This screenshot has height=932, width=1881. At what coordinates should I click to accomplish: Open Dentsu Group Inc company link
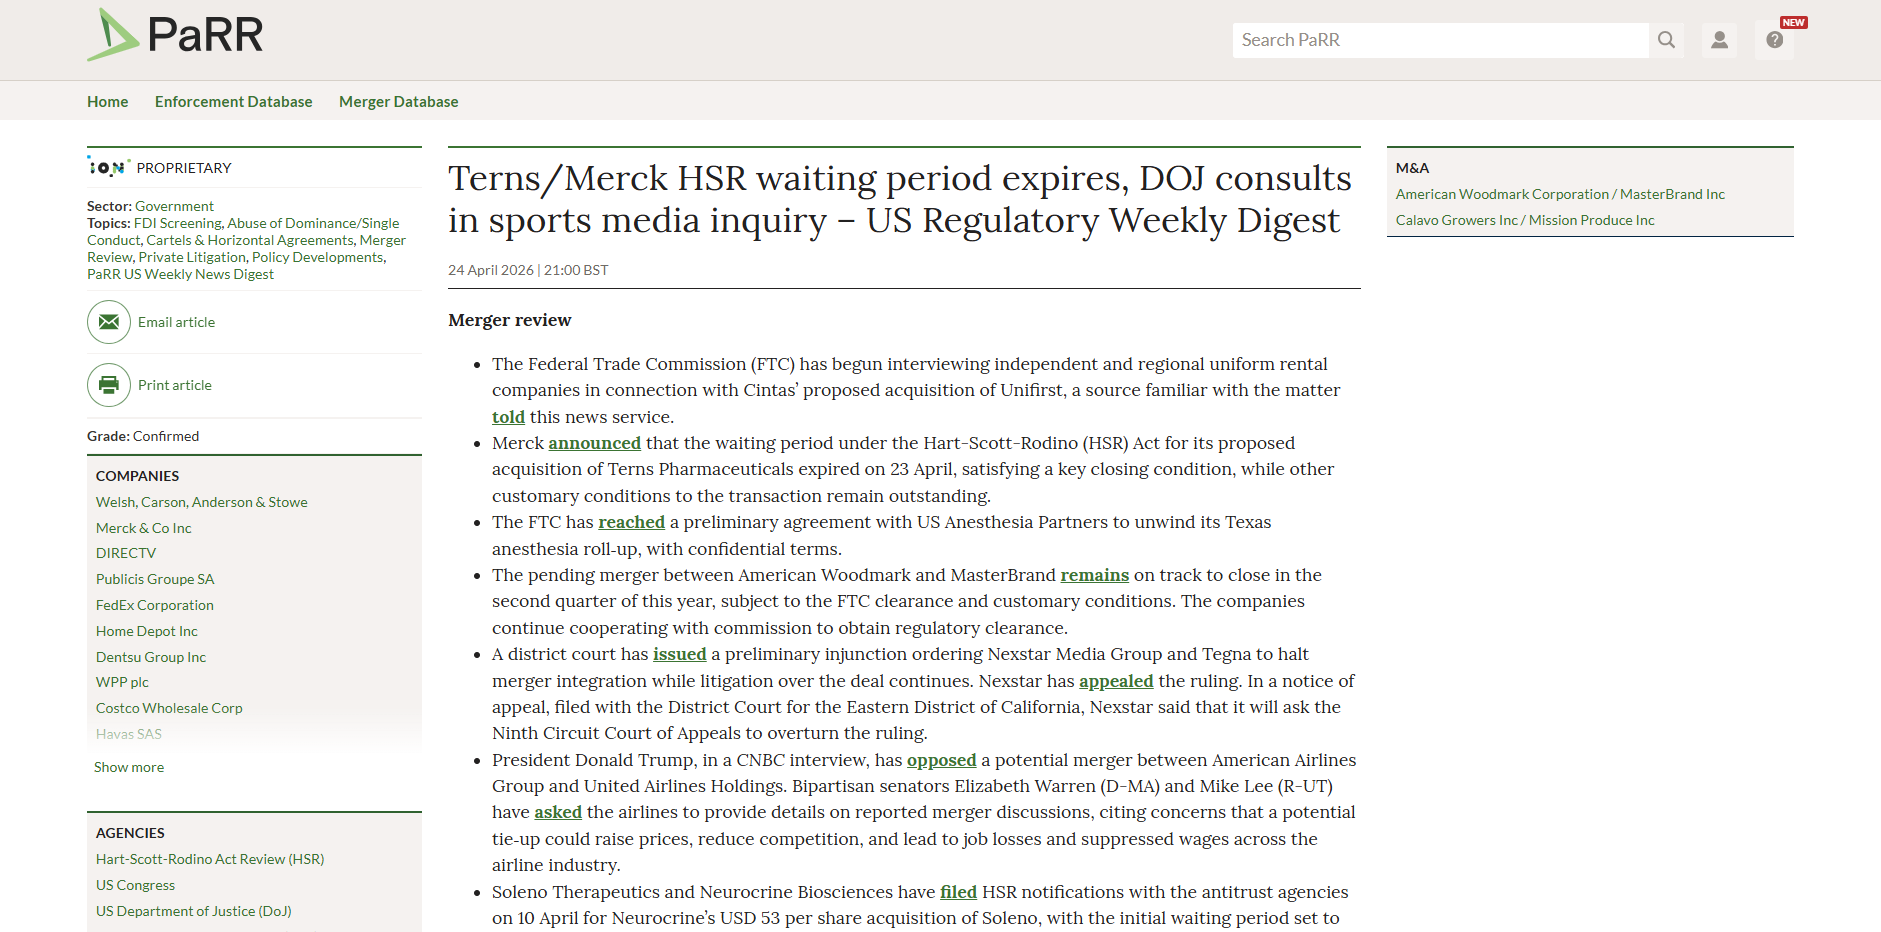(151, 657)
